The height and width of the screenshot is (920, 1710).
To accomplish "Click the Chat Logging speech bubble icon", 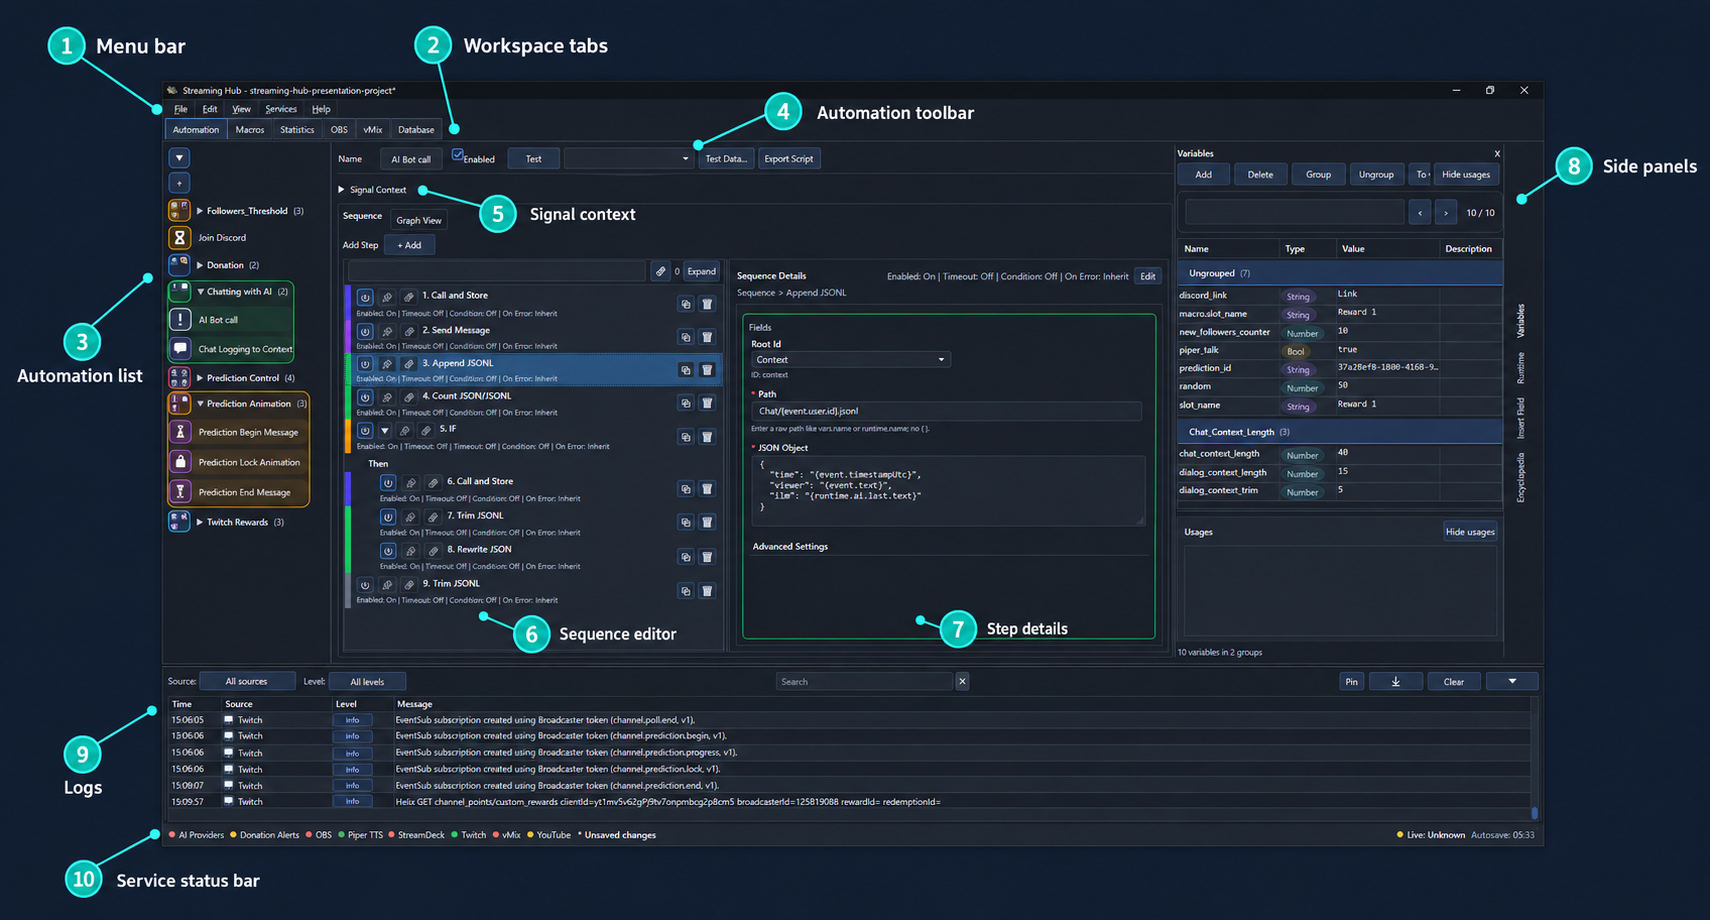I will 180,348.
